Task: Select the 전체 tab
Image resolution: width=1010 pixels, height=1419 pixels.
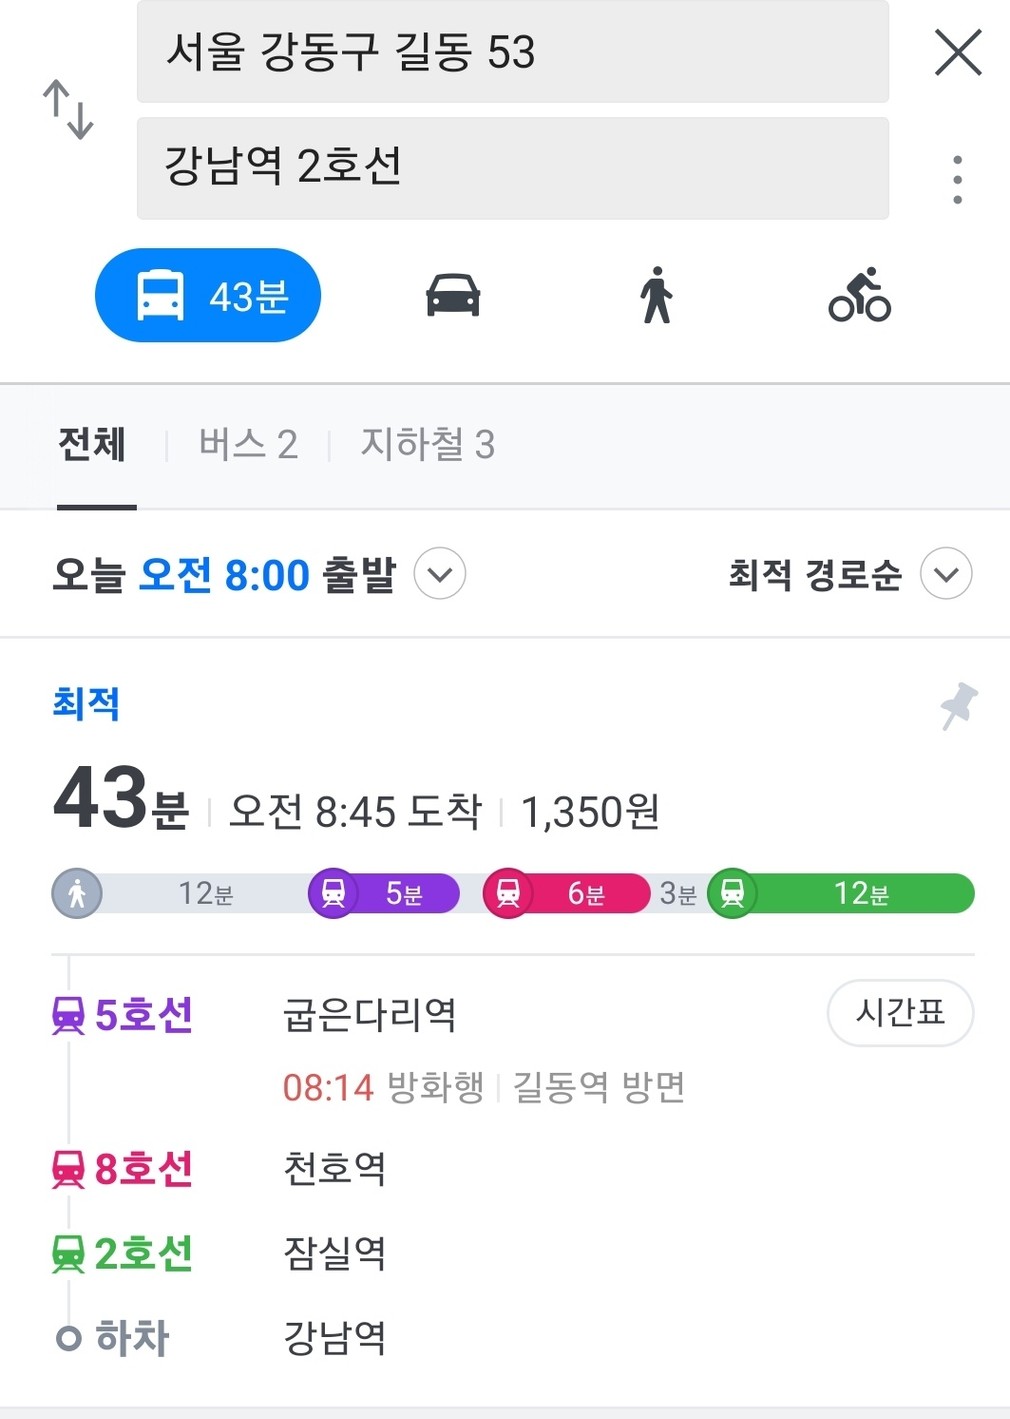Action: (x=92, y=444)
